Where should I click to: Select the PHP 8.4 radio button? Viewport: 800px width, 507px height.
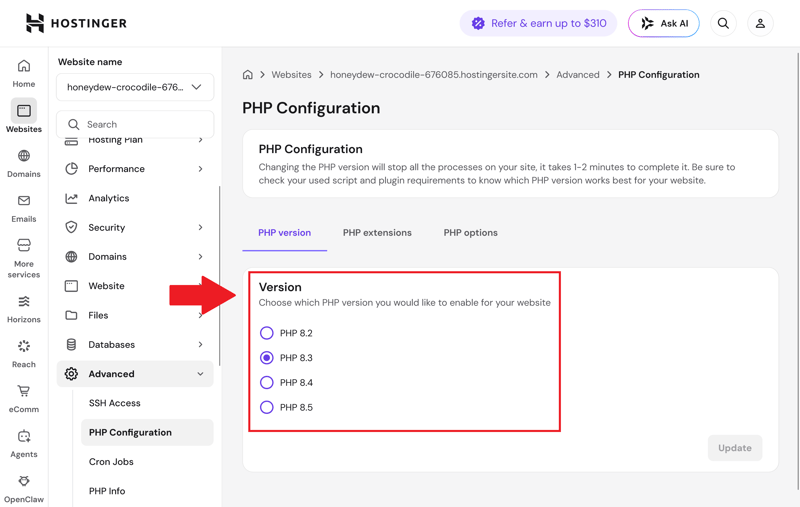tap(266, 383)
